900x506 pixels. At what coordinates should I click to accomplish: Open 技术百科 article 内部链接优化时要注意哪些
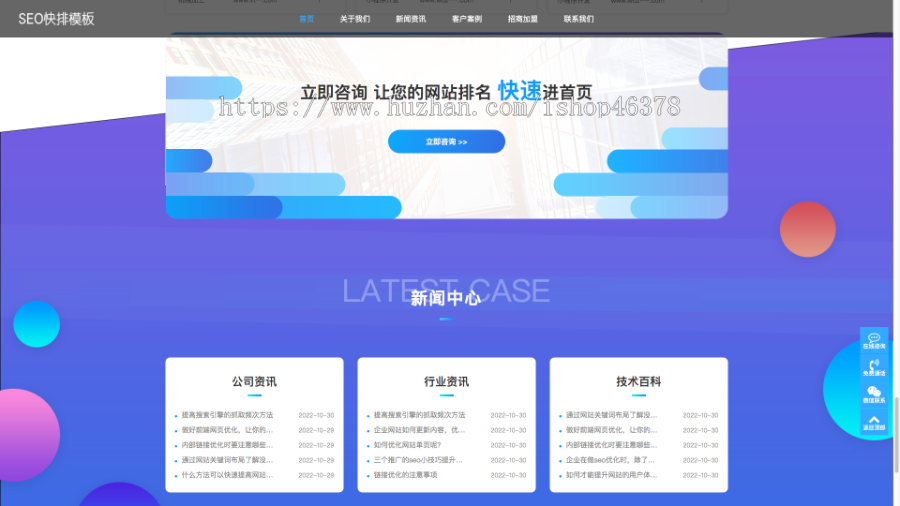coord(611,445)
